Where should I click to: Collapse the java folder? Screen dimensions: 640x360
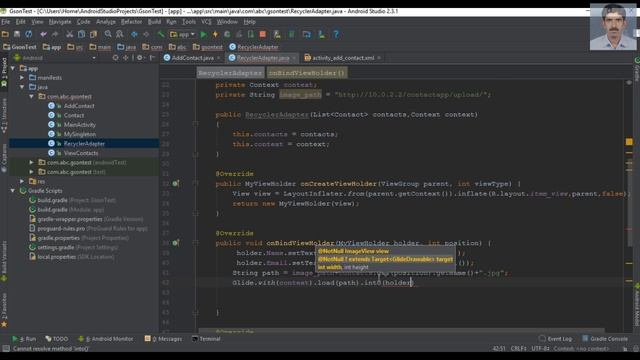pyautogui.click(x=22, y=87)
